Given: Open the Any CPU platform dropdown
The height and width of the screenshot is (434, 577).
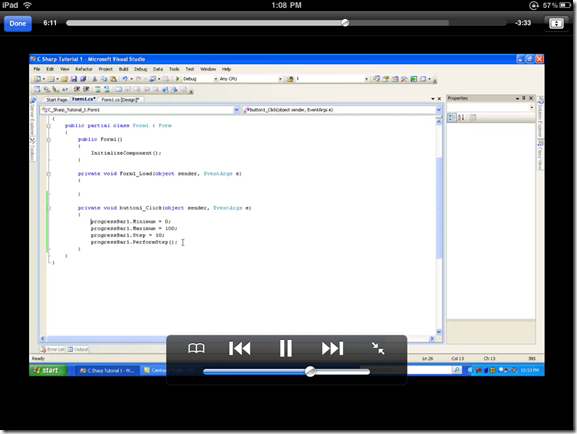Looking at the screenshot, I should click(280, 79).
